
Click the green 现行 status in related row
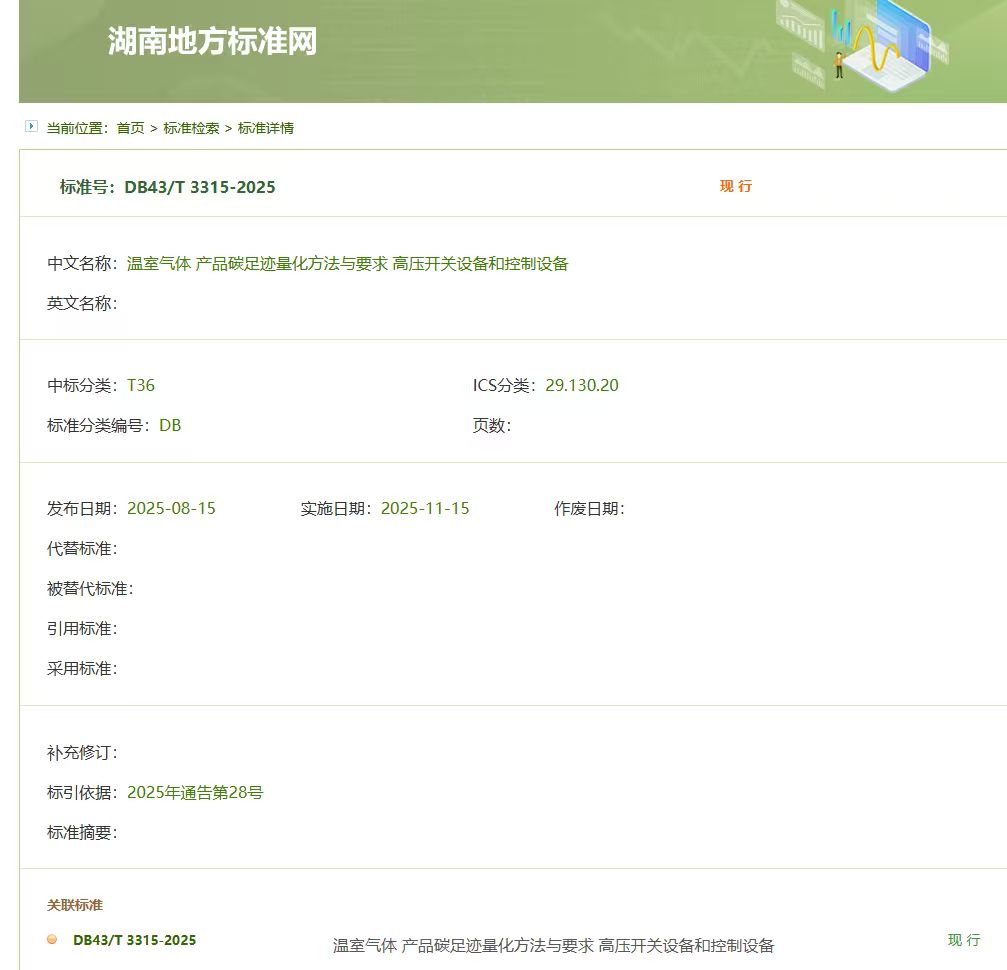tap(964, 940)
